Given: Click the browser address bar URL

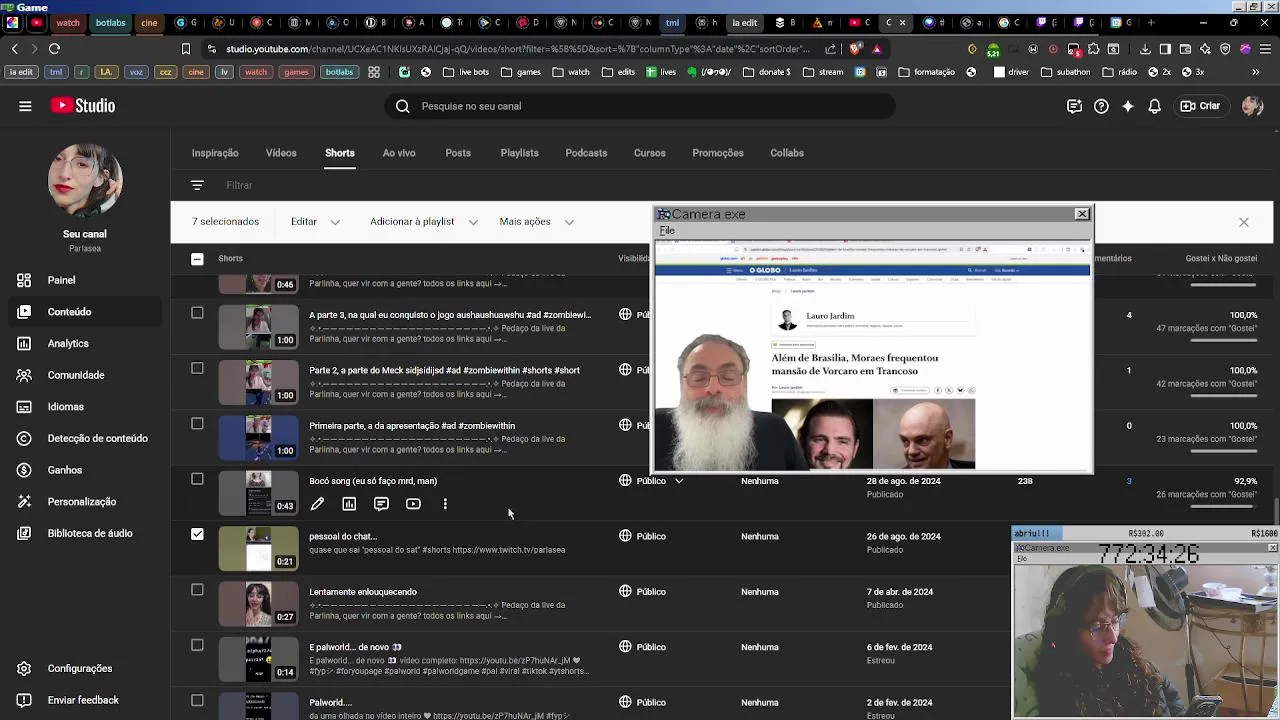Looking at the screenshot, I should pyautogui.click(x=518, y=48).
